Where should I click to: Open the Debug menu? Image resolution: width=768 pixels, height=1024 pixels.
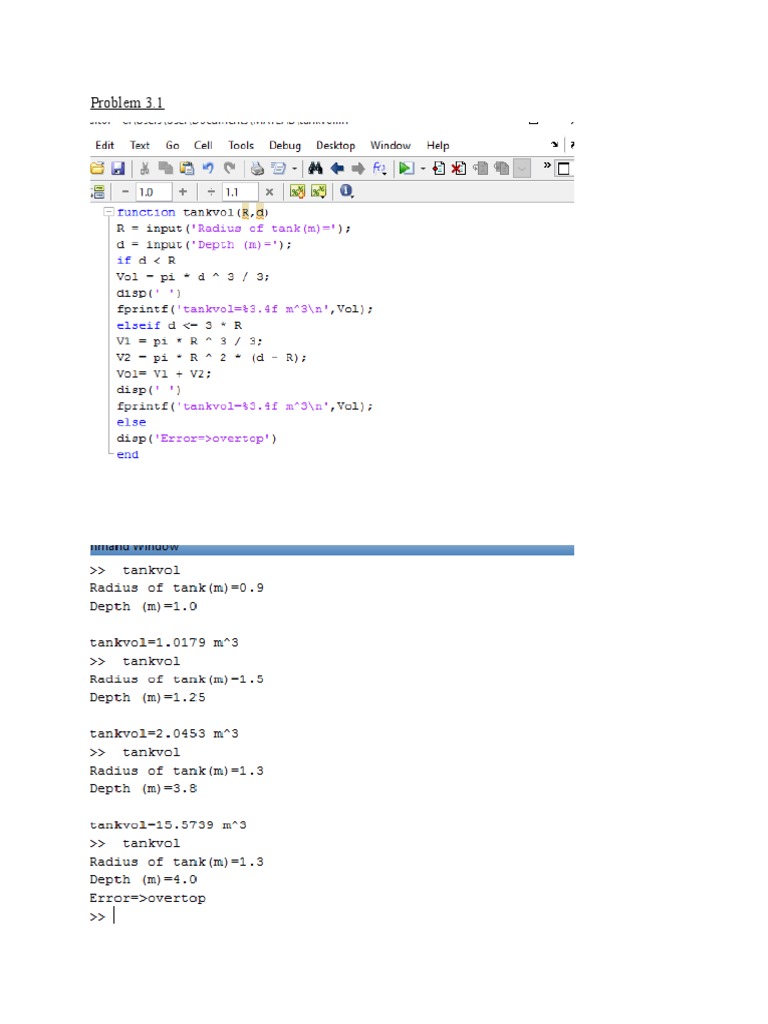285,145
